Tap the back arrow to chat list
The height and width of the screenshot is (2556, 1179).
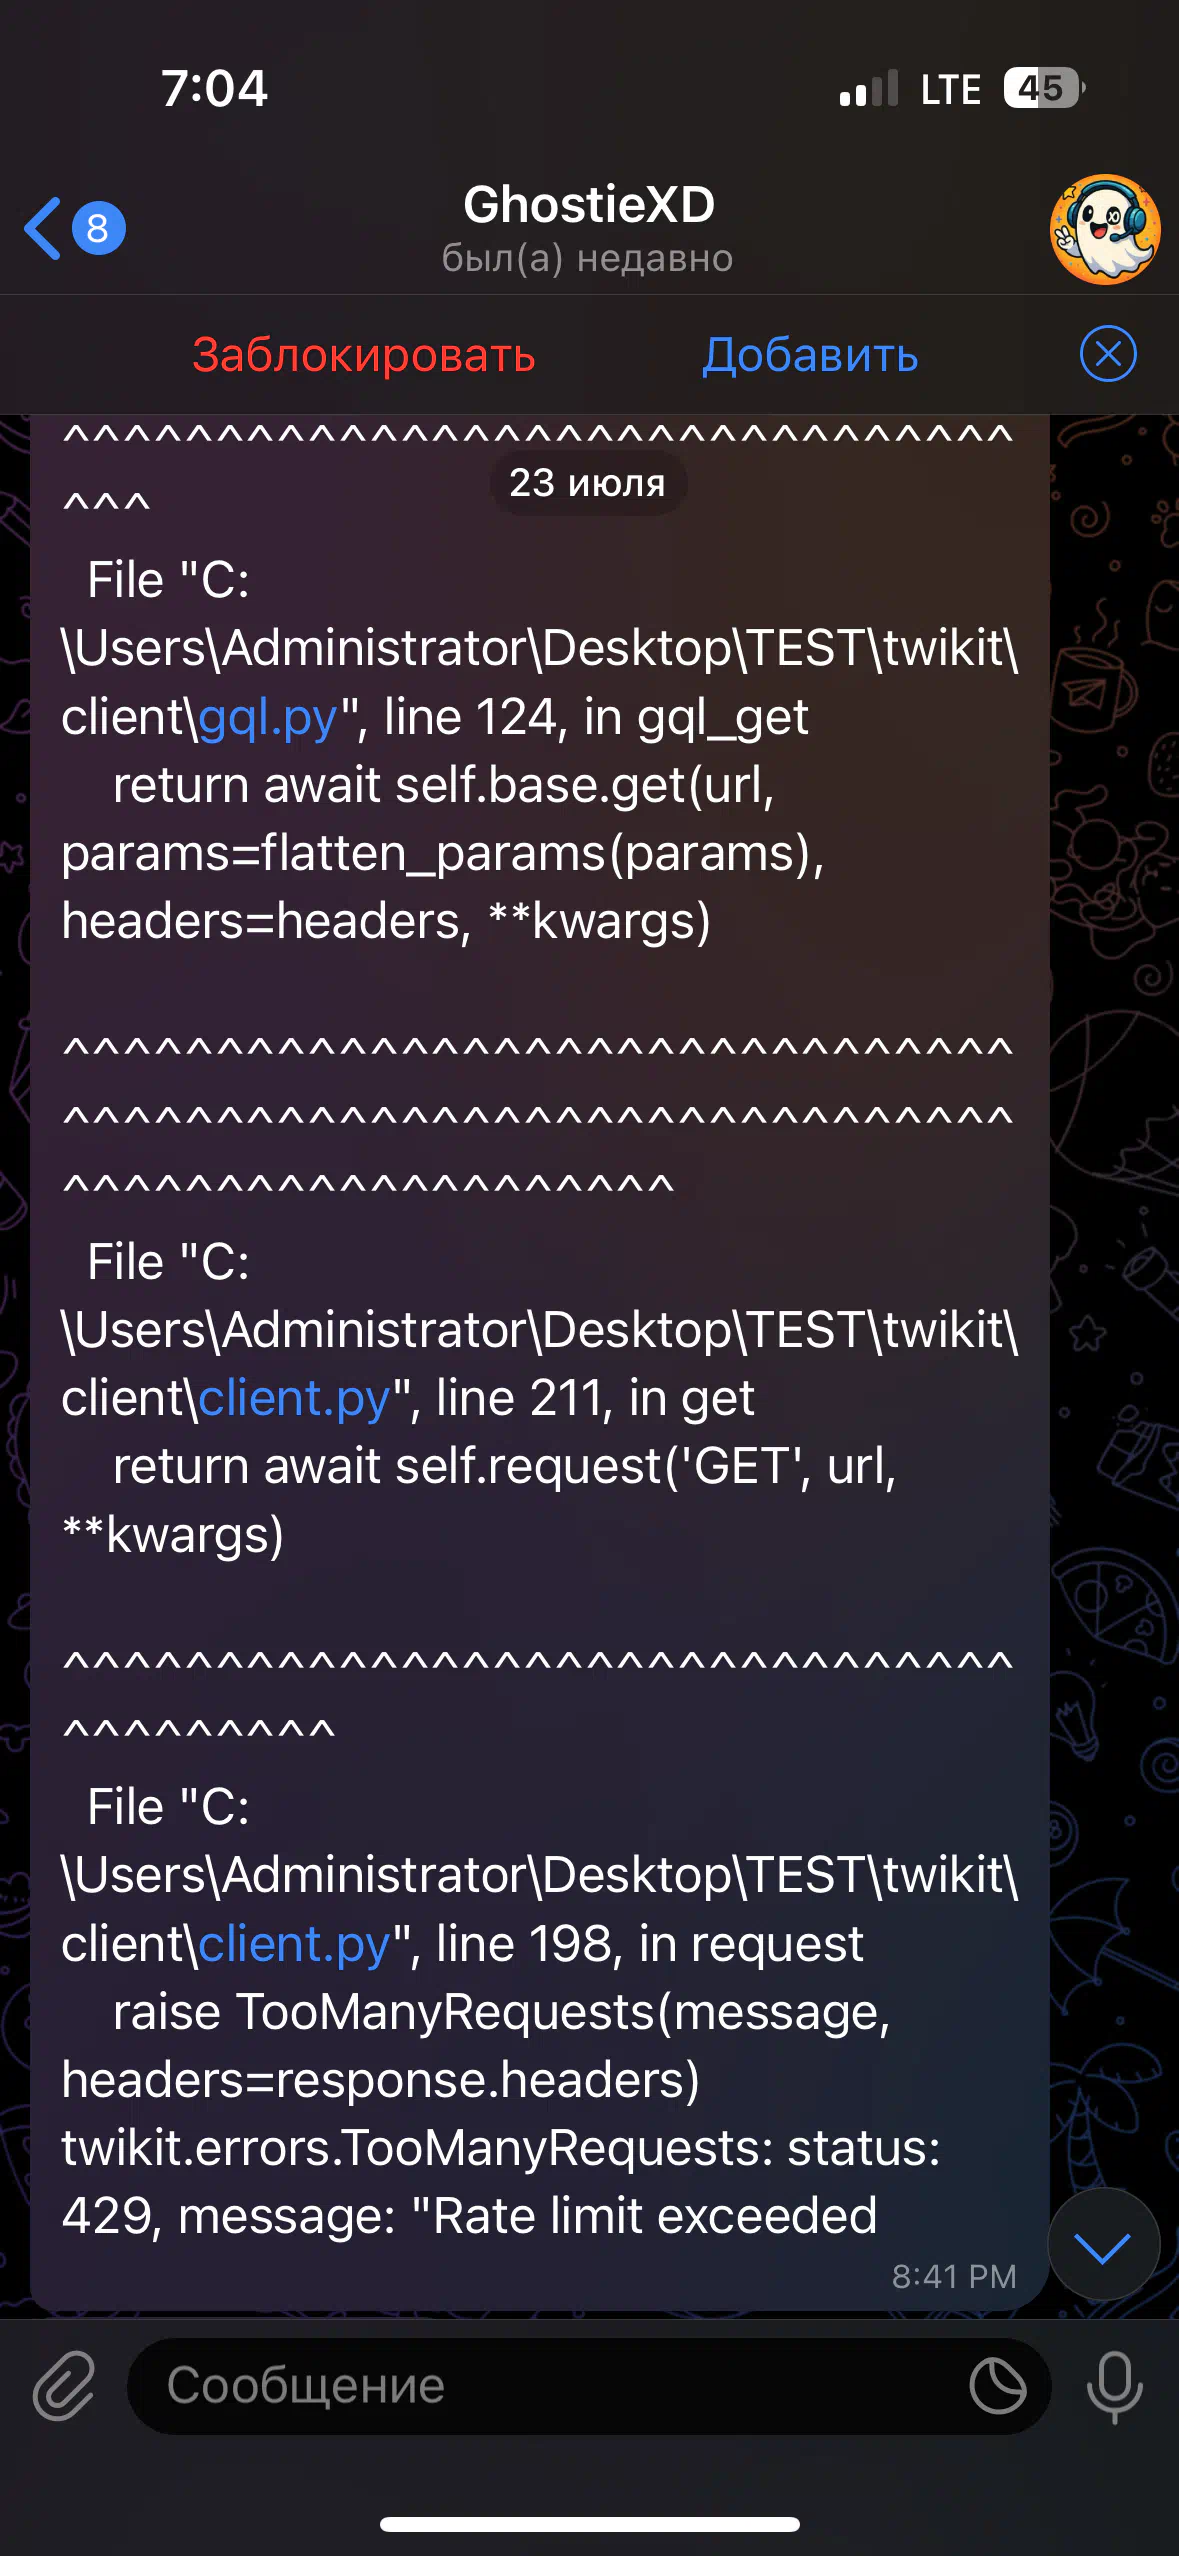[43, 229]
